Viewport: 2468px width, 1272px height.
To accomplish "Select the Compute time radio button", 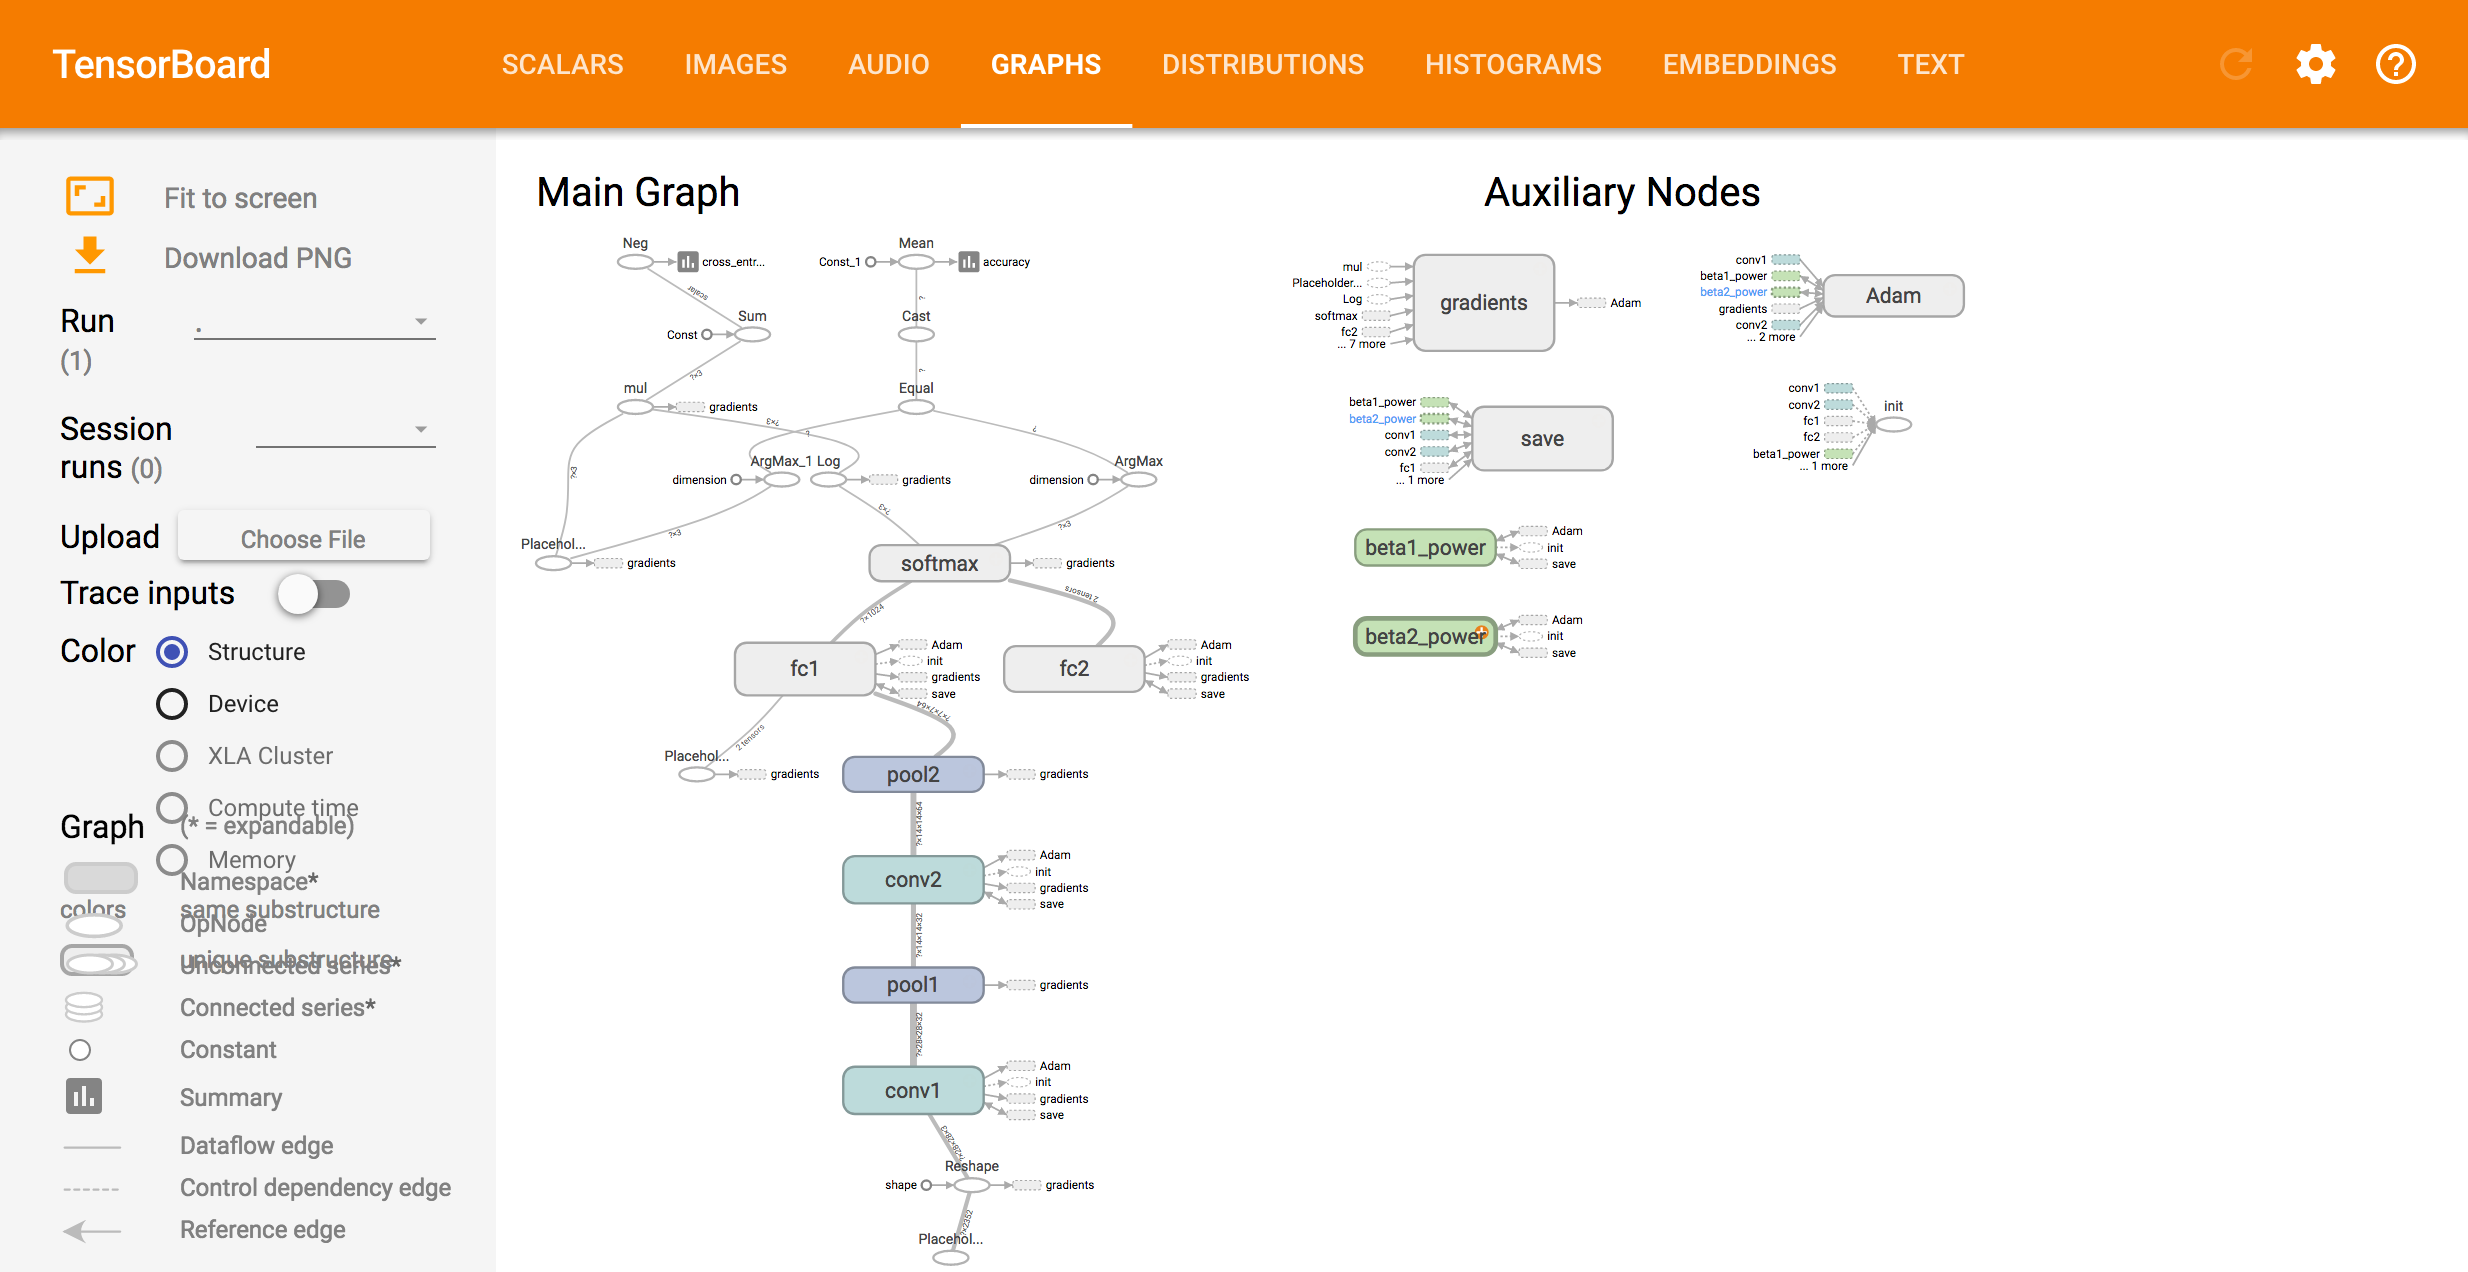I will [x=172, y=808].
